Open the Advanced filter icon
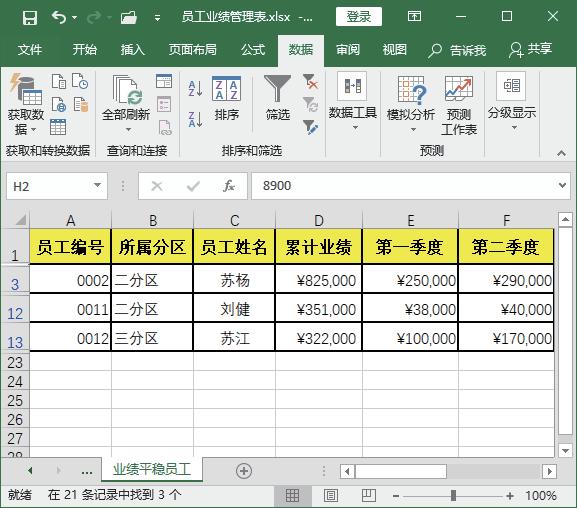 click(x=310, y=127)
